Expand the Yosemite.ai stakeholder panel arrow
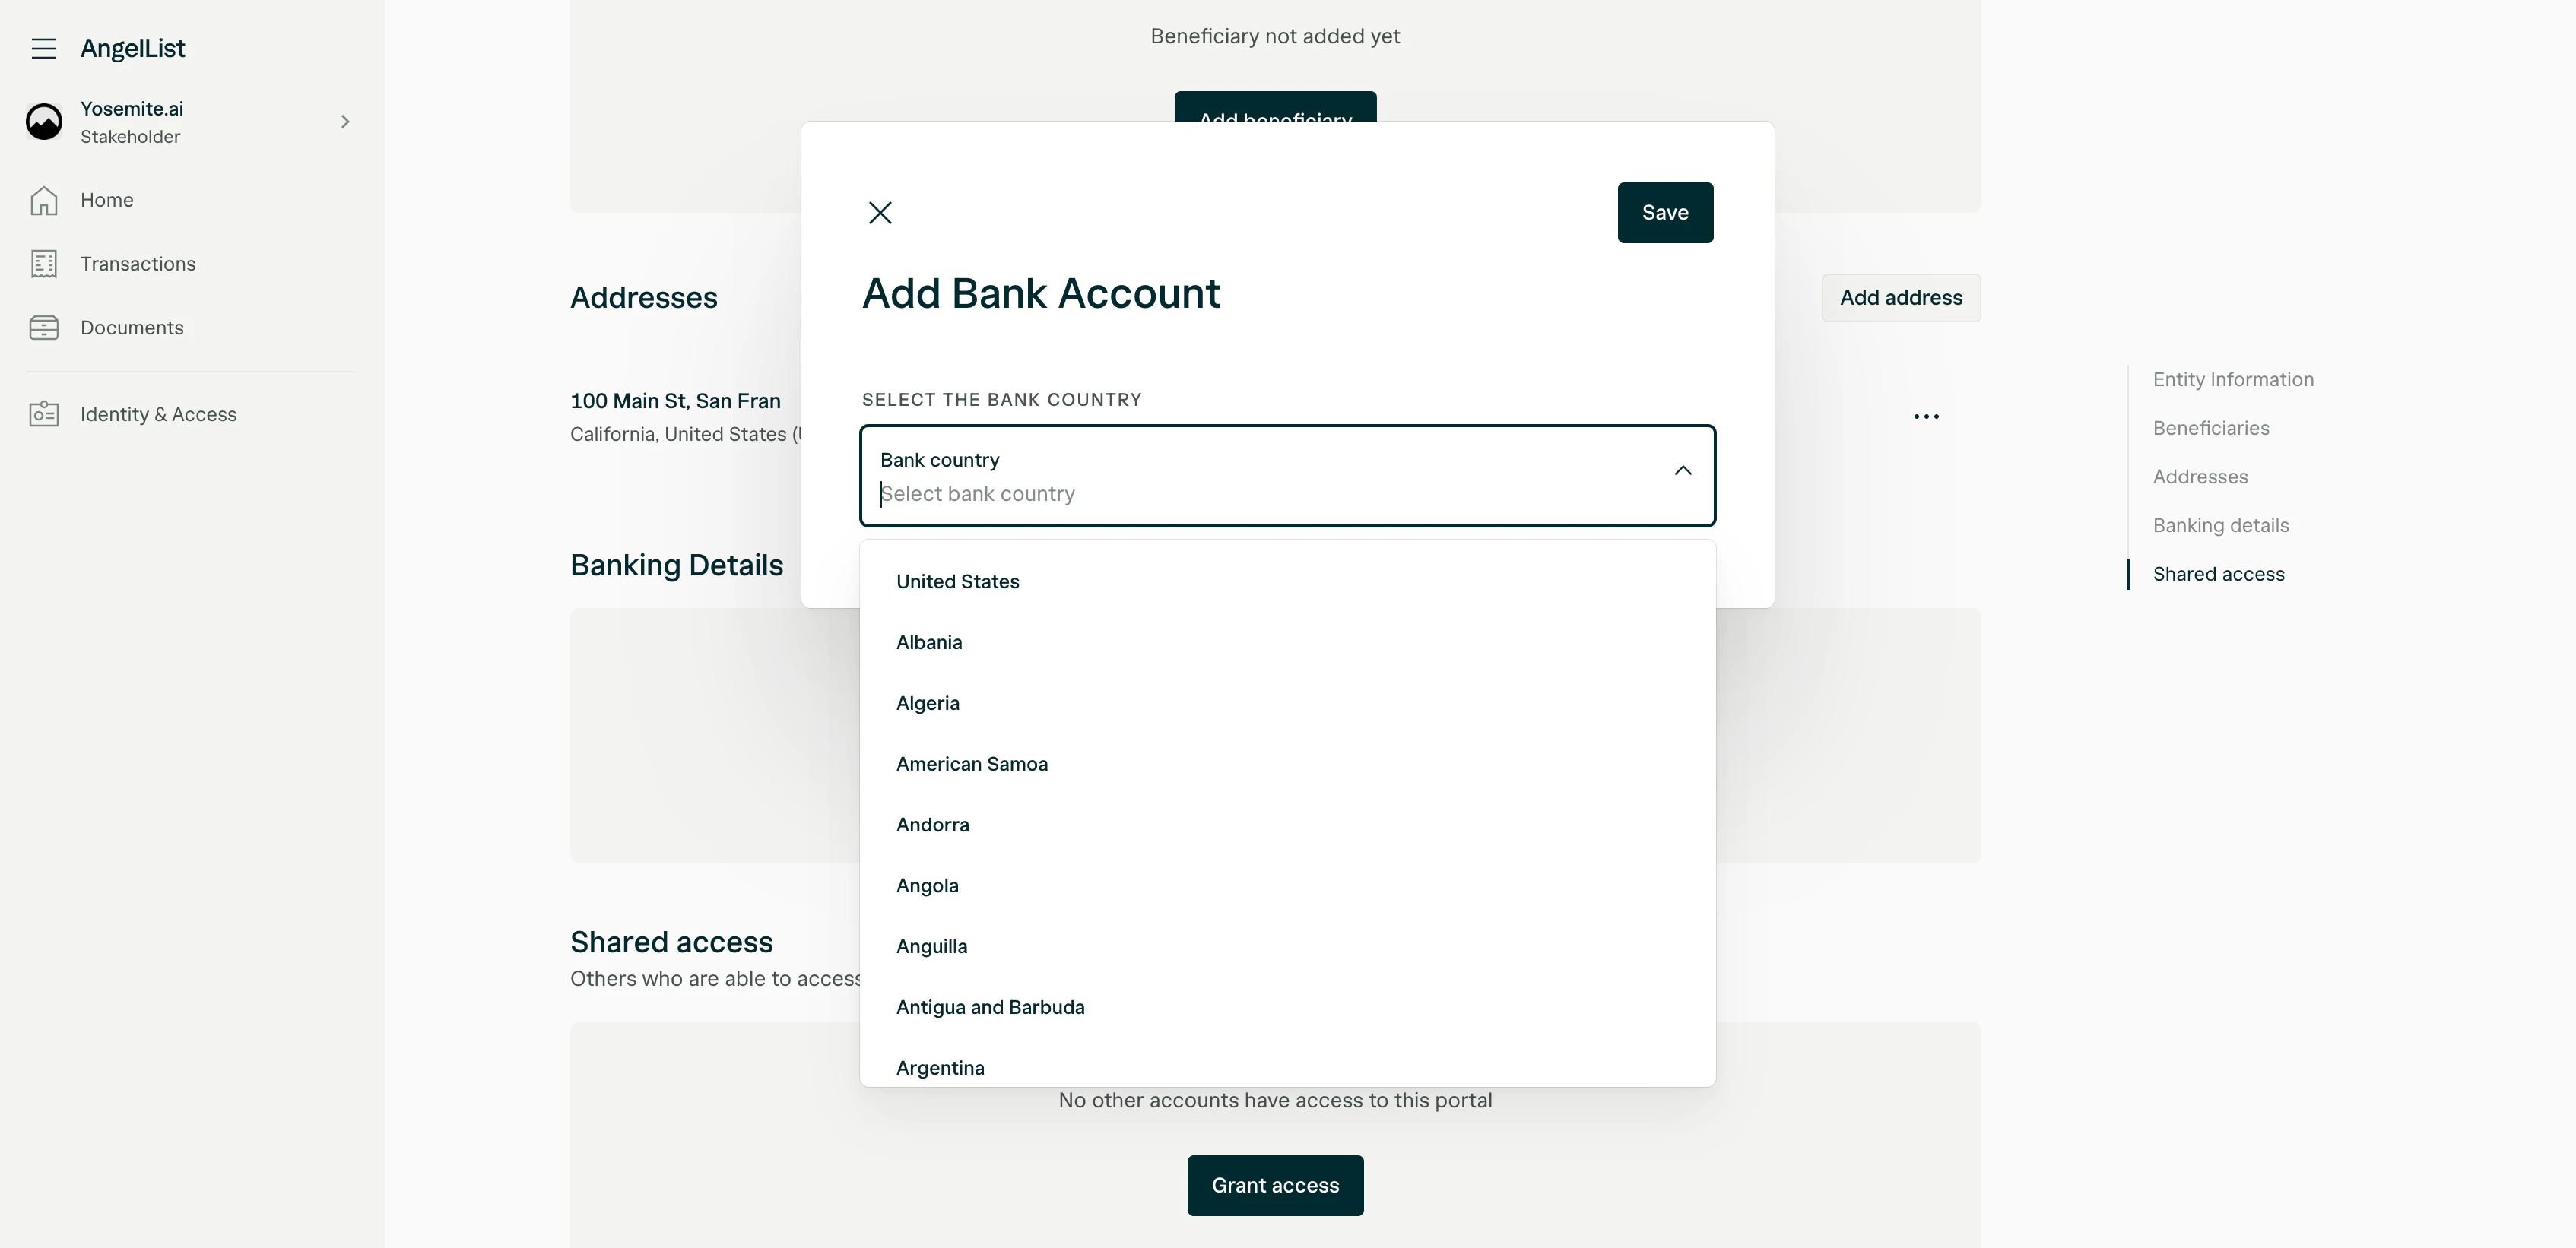The width and height of the screenshot is (2576, 1248). point(345,121)
